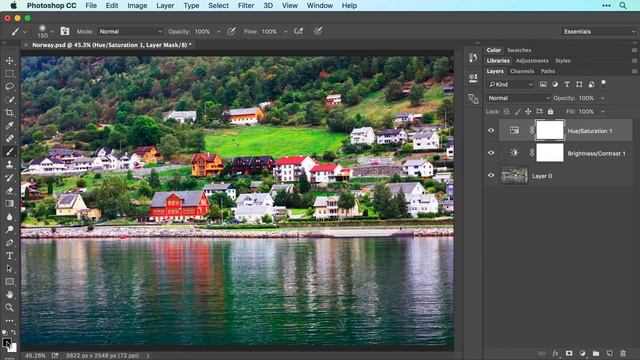Select the History Brush tool
Viewport: 640px width, 360px height.
pos(9,178)
